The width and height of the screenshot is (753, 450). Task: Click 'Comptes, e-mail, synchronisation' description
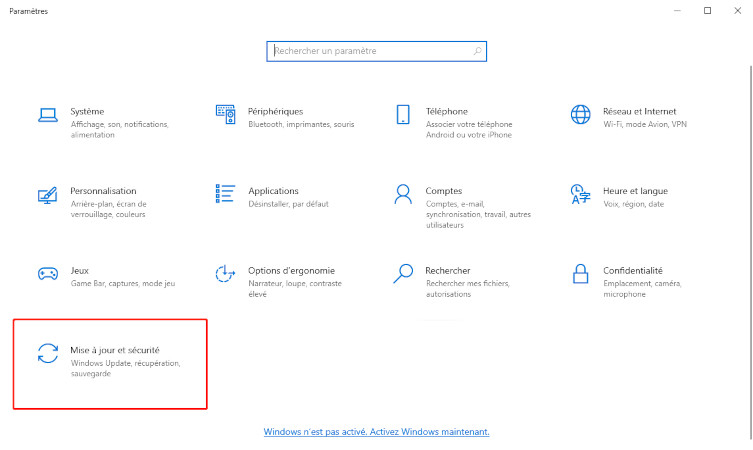[478, 215]
